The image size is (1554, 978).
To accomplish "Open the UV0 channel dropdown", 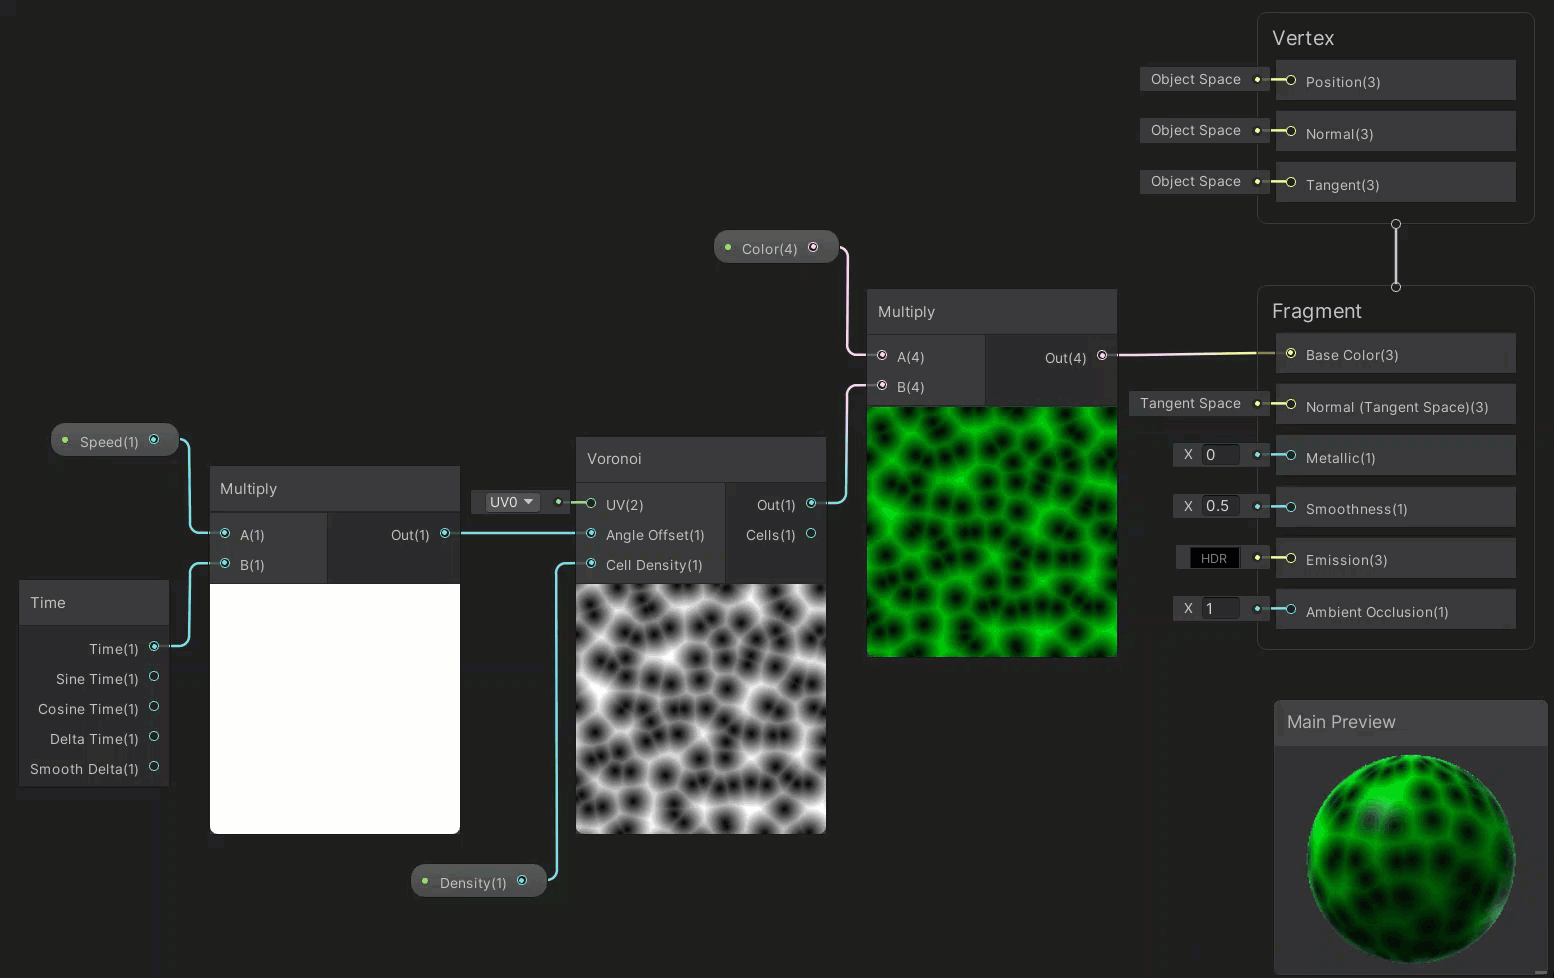I will coord(512,502).
